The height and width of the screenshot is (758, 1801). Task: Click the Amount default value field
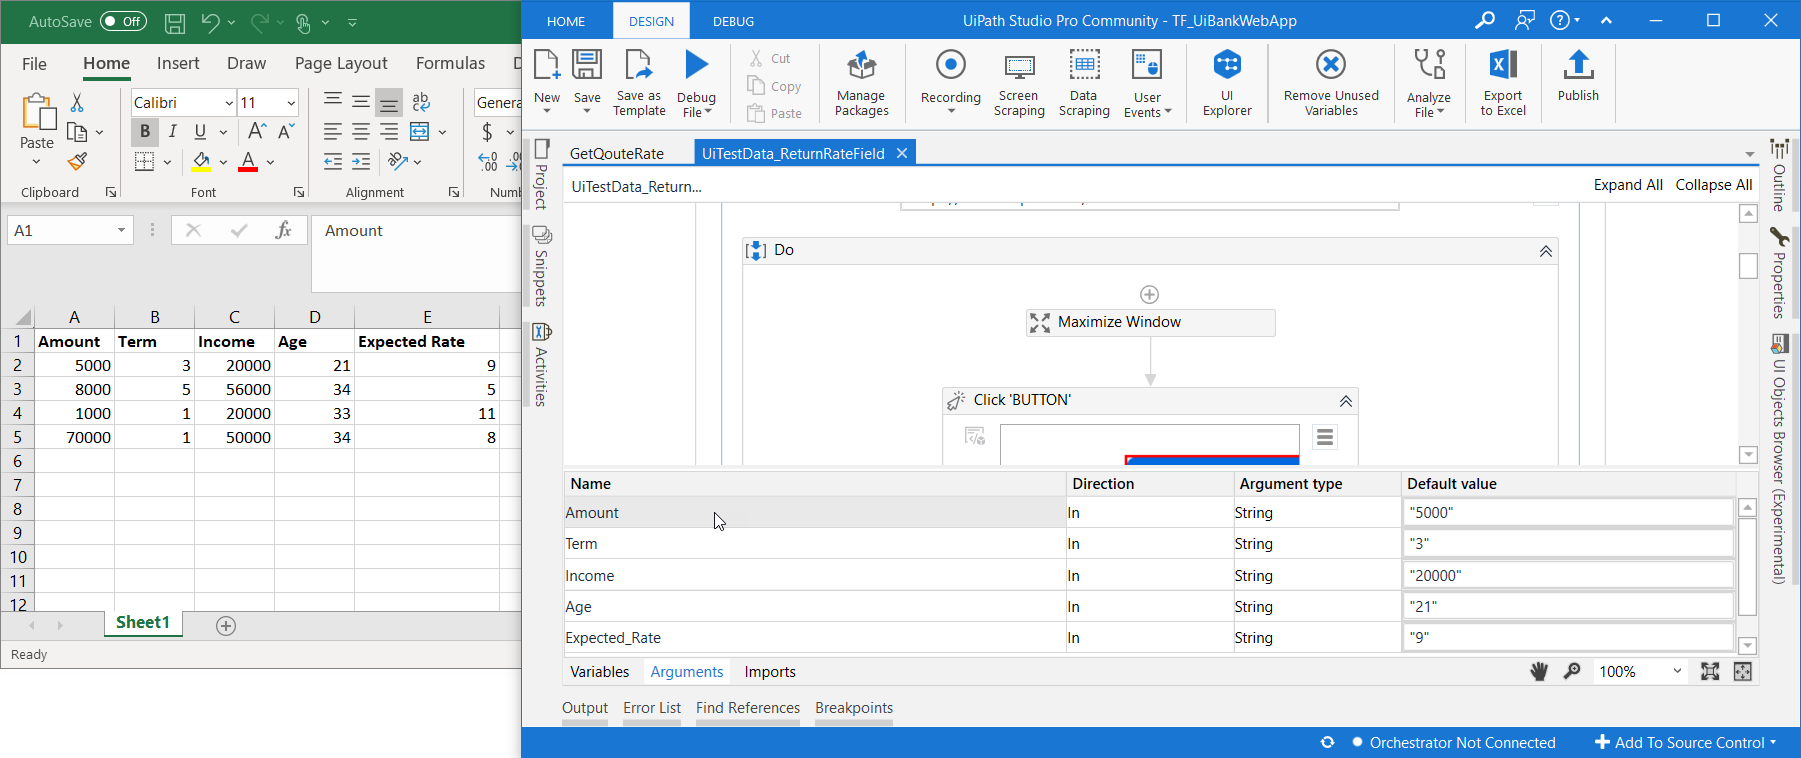1566,513
